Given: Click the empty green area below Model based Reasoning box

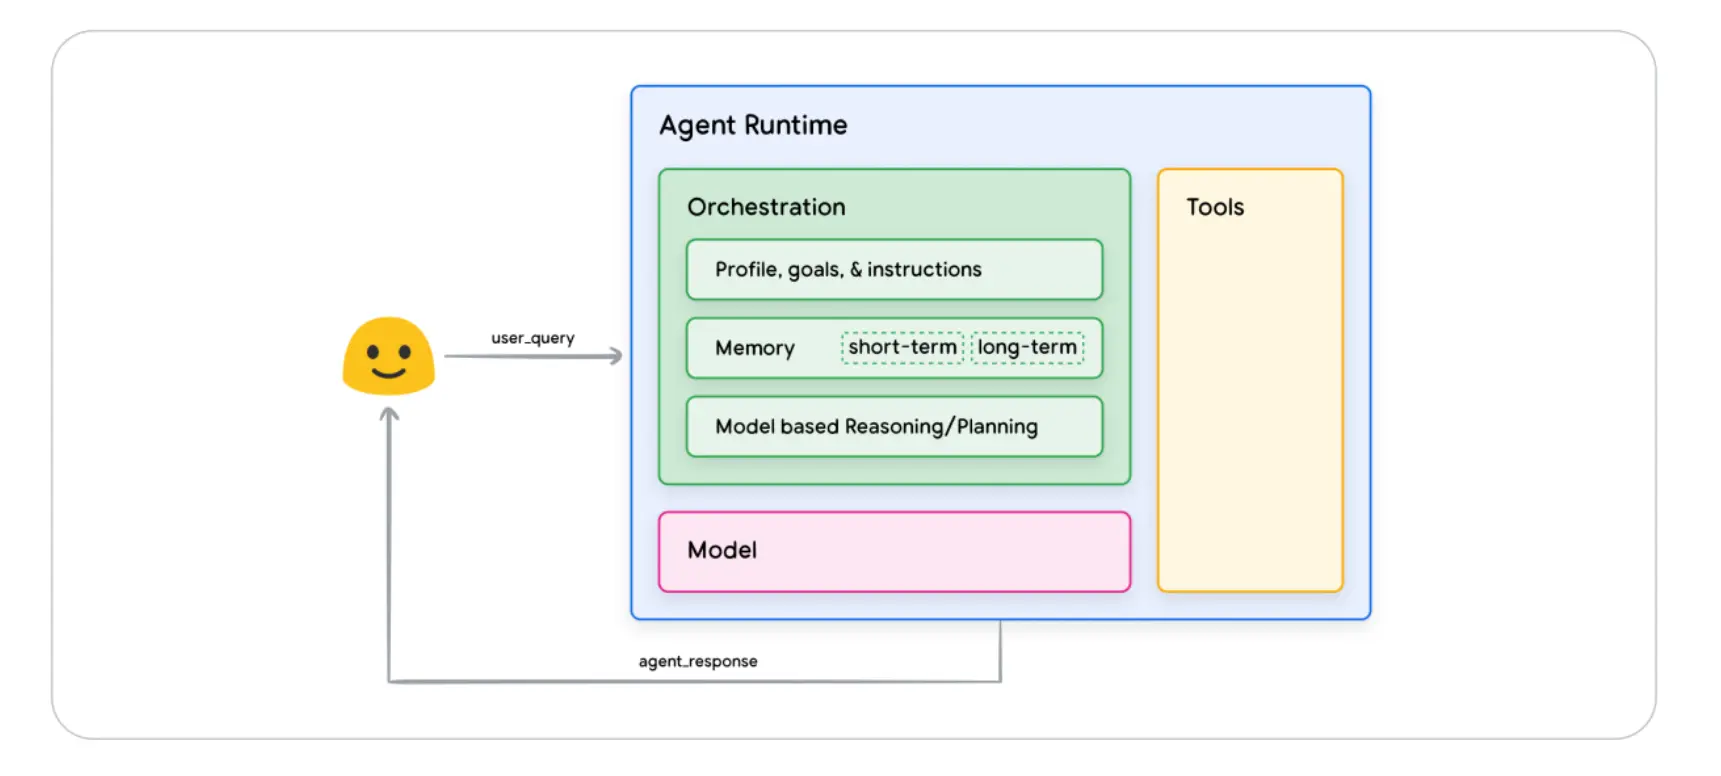Looking at the screenshot, I should 894,471.
